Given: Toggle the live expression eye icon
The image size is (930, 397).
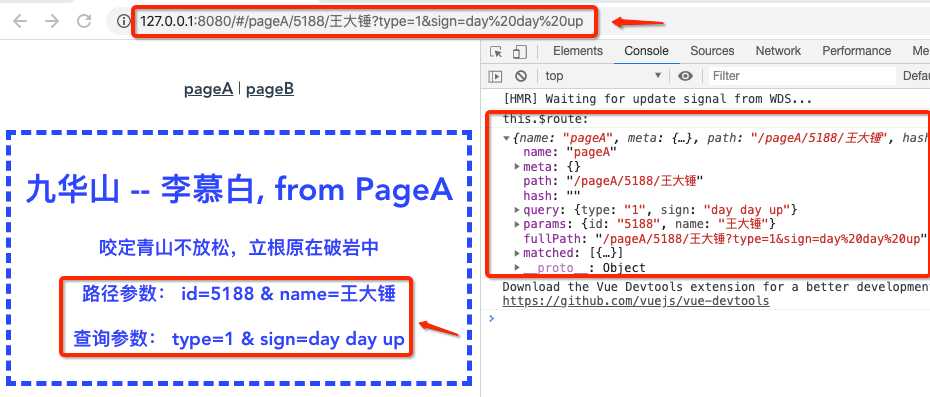Looking at the screenshot, I should [x=686, y=76].
